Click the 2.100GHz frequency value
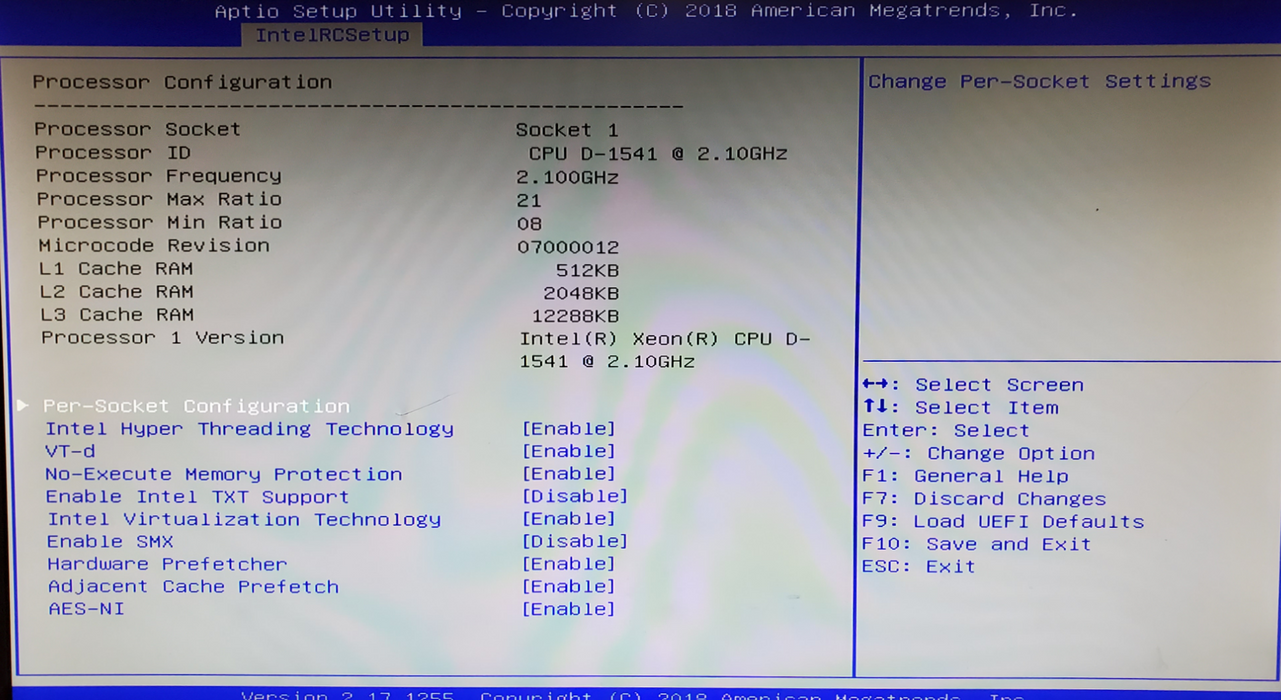Screen dimensions: 1281x700 (568, 178)
